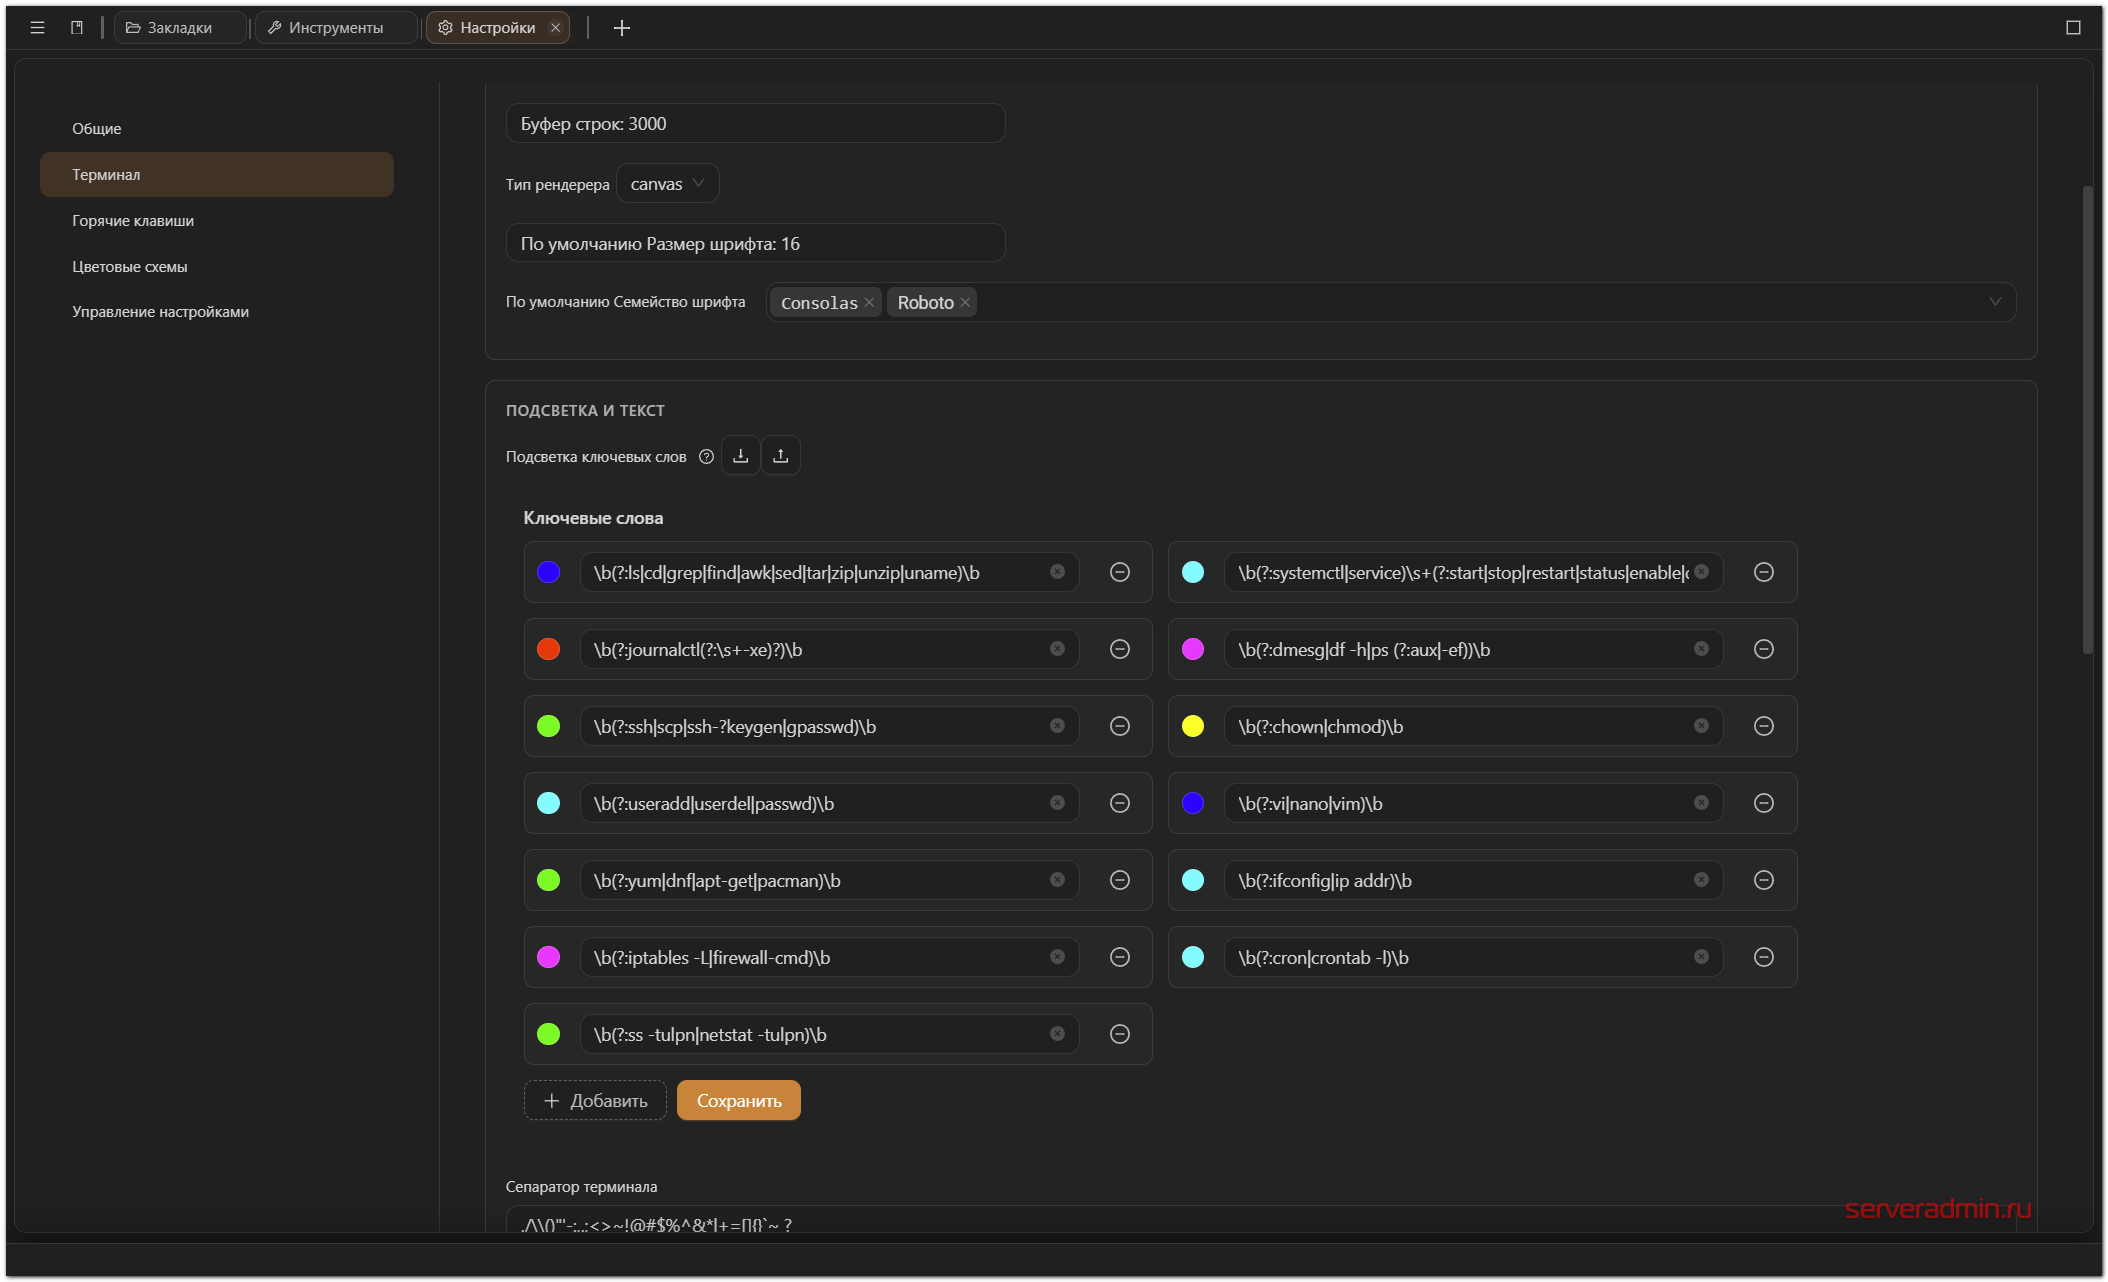Delete the useradd|userdel keyword row
The height and width of the screenshot is (1282, 2108).
tap(1120, 803)
